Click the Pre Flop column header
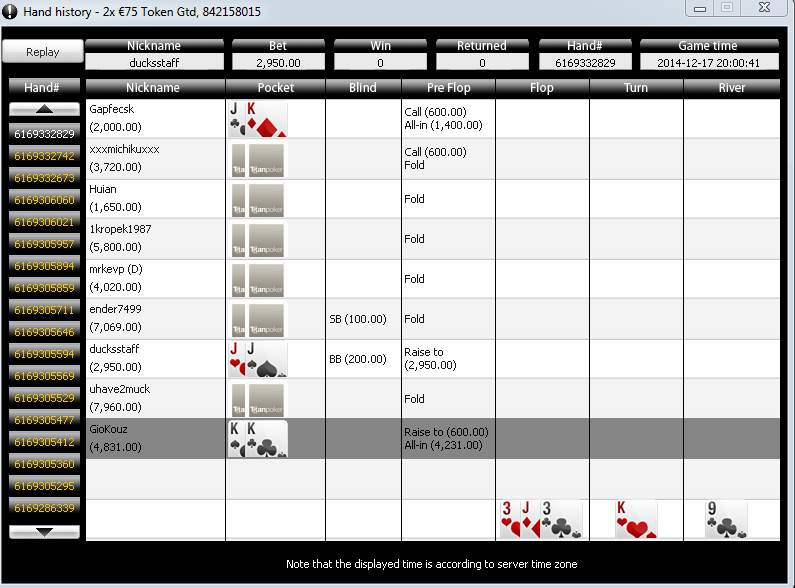The width and height of the screenshot is (795, 588). pos(448,88)
